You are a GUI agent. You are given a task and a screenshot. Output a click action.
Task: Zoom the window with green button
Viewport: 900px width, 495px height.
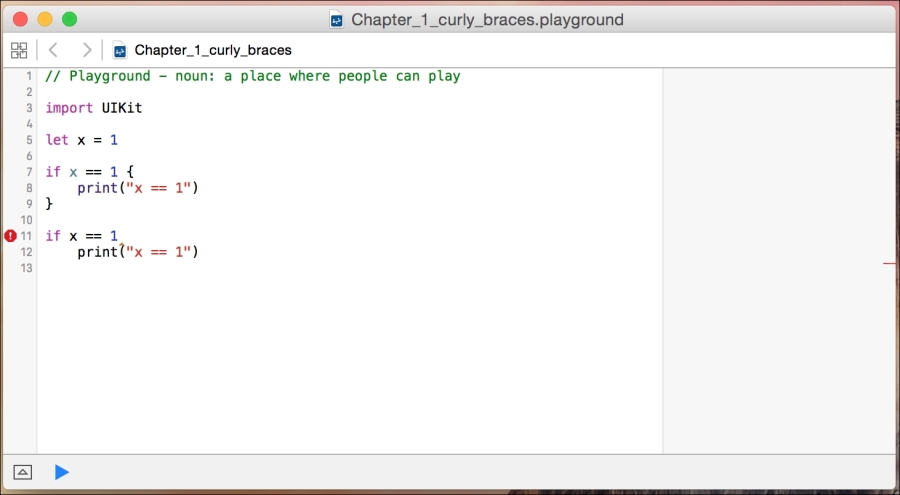point(69,20)
